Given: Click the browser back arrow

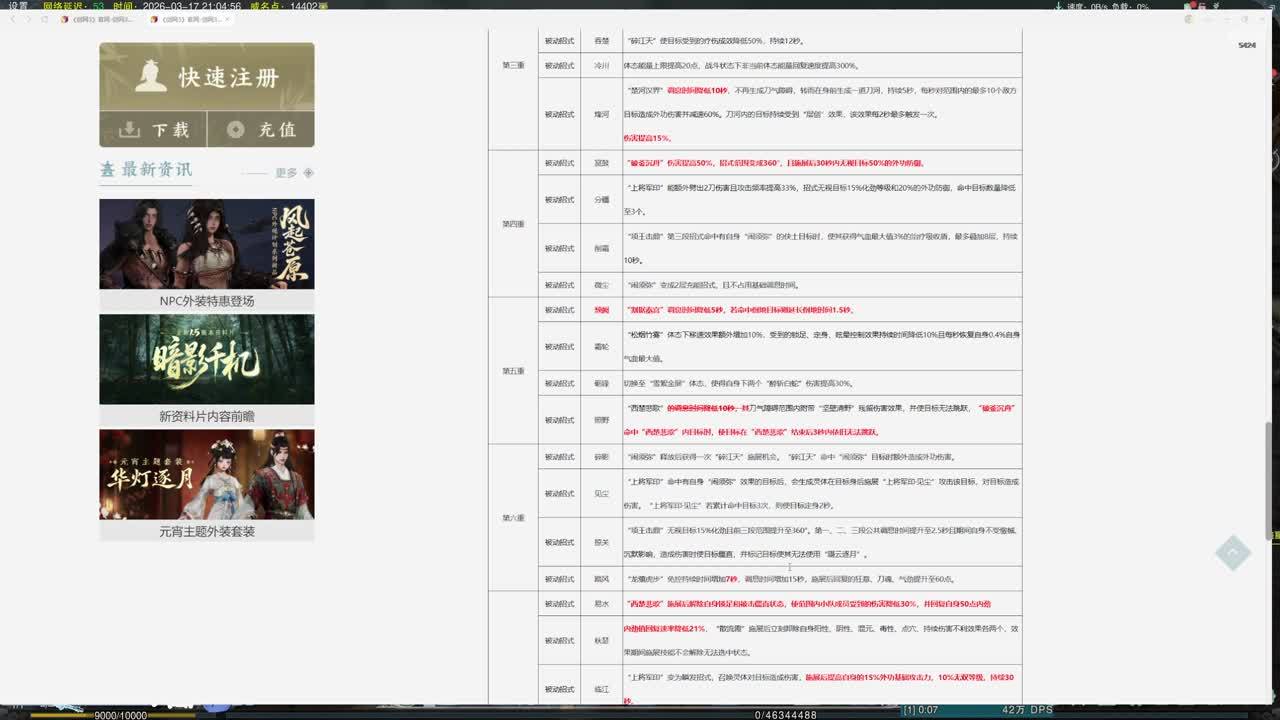Looking at the screenshot, I should pos(11,19).
